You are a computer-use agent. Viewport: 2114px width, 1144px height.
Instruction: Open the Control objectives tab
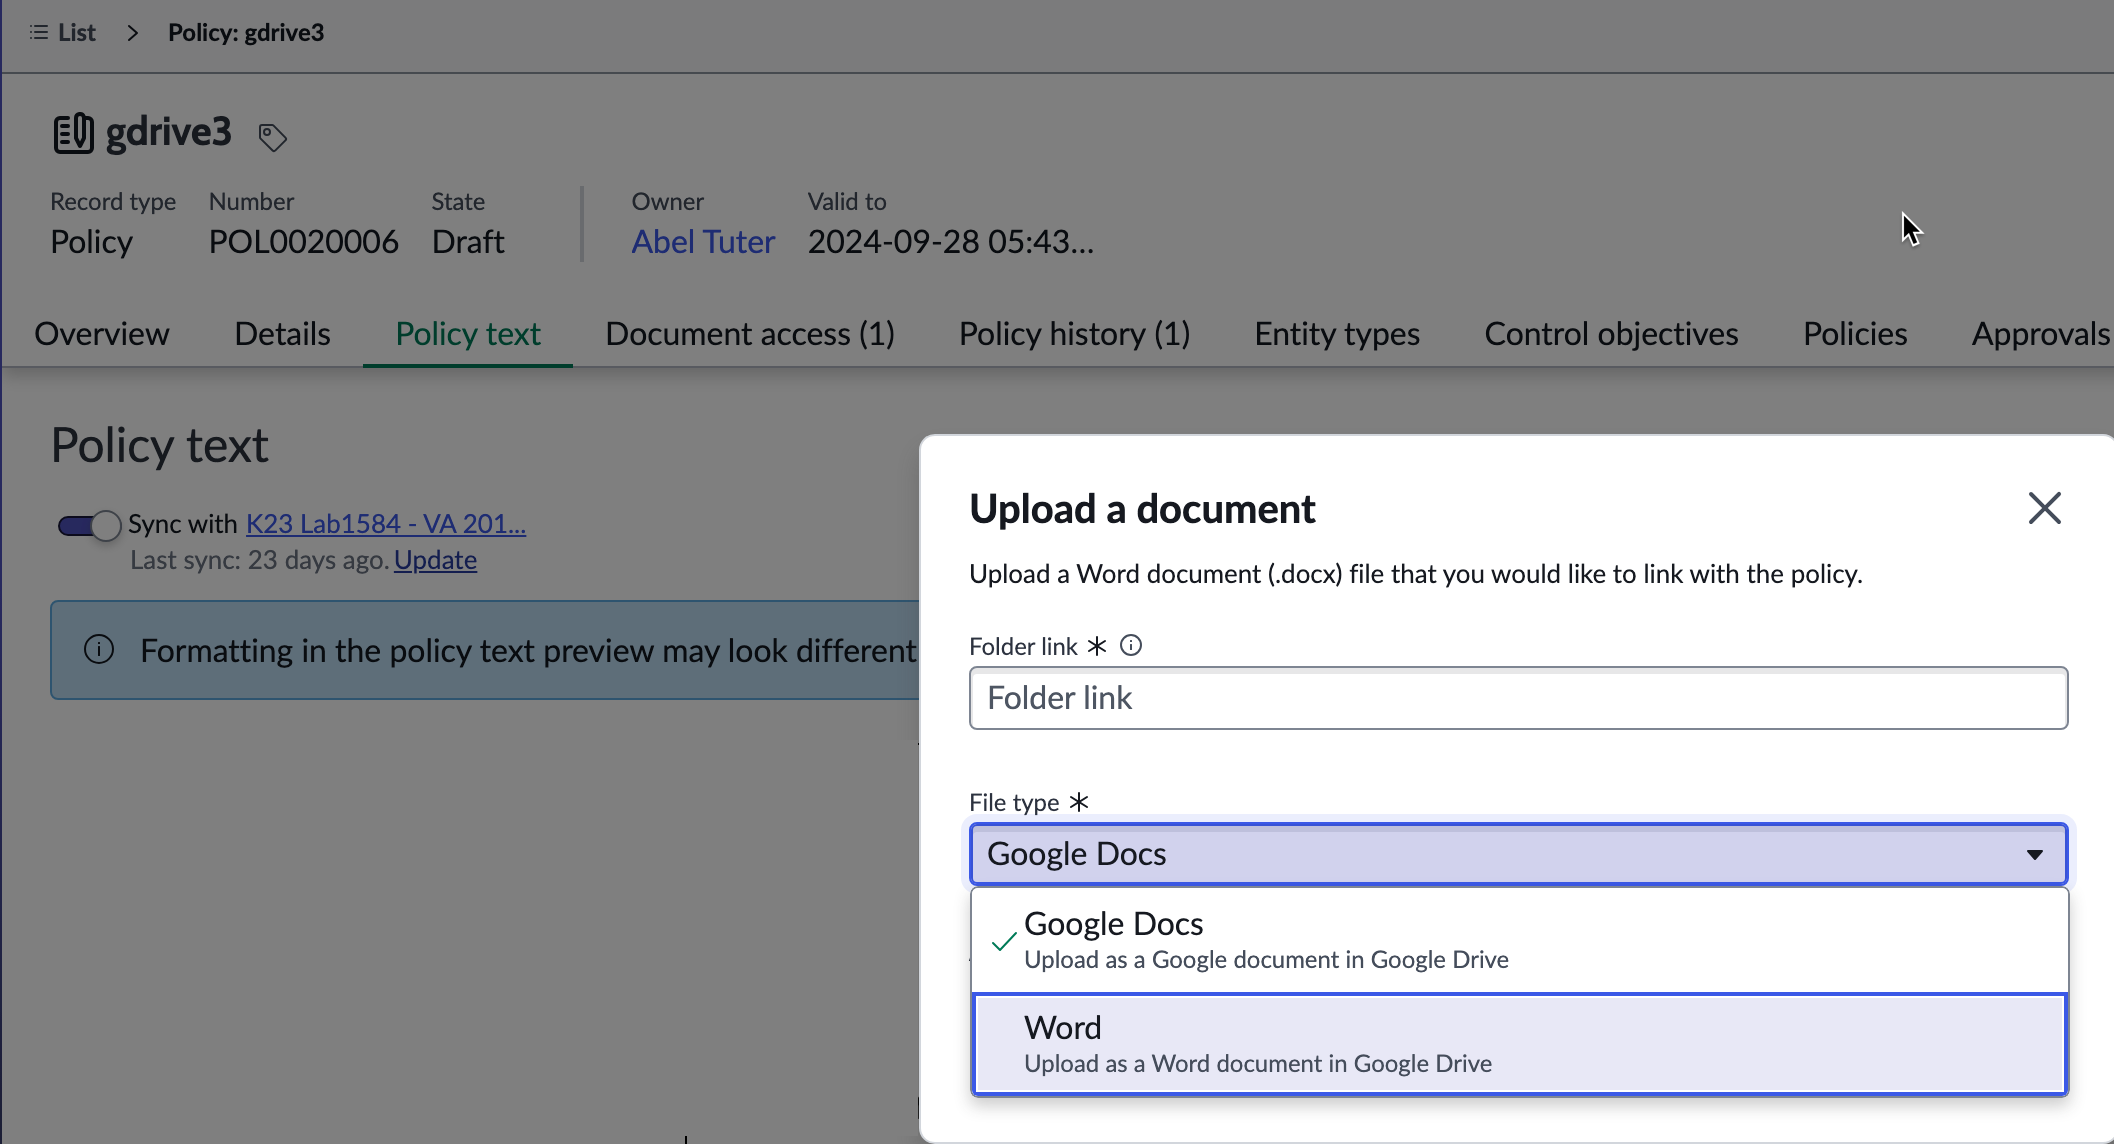(x=1611, y=334)
